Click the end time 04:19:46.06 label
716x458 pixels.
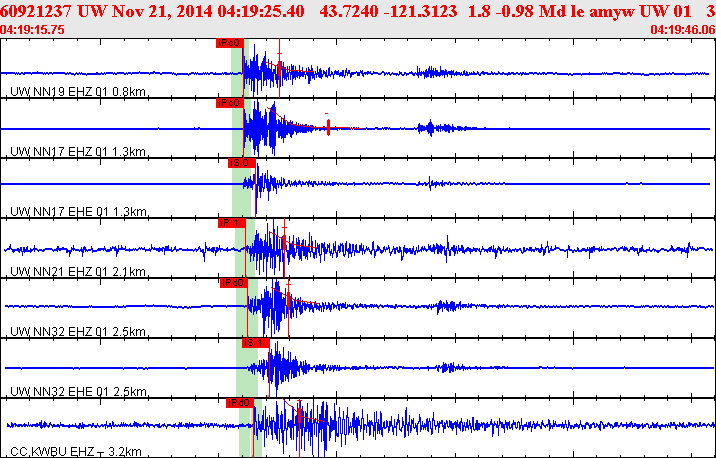pos(683,30)
